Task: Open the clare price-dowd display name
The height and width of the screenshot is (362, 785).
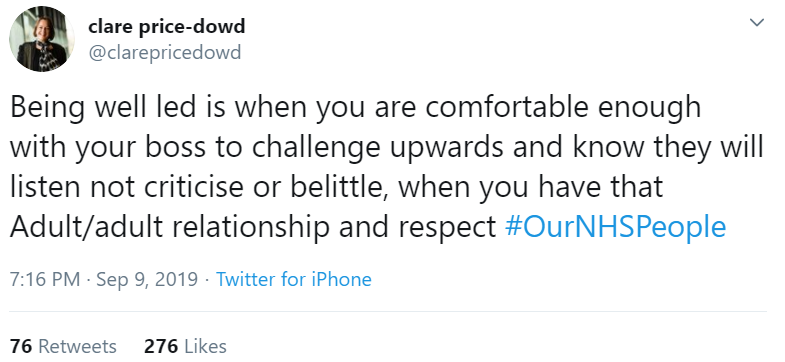Action: point(167,27)
